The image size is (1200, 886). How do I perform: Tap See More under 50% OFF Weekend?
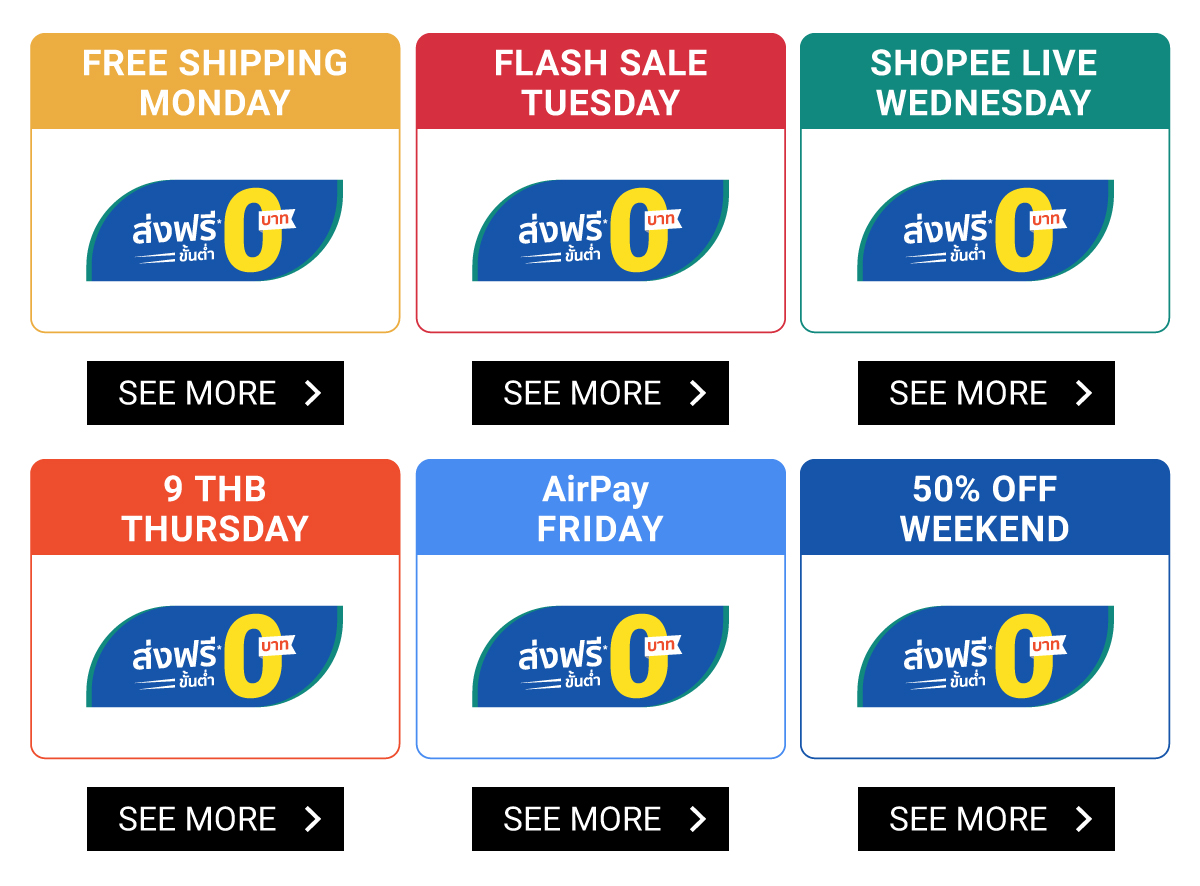[x=985, y=819]
